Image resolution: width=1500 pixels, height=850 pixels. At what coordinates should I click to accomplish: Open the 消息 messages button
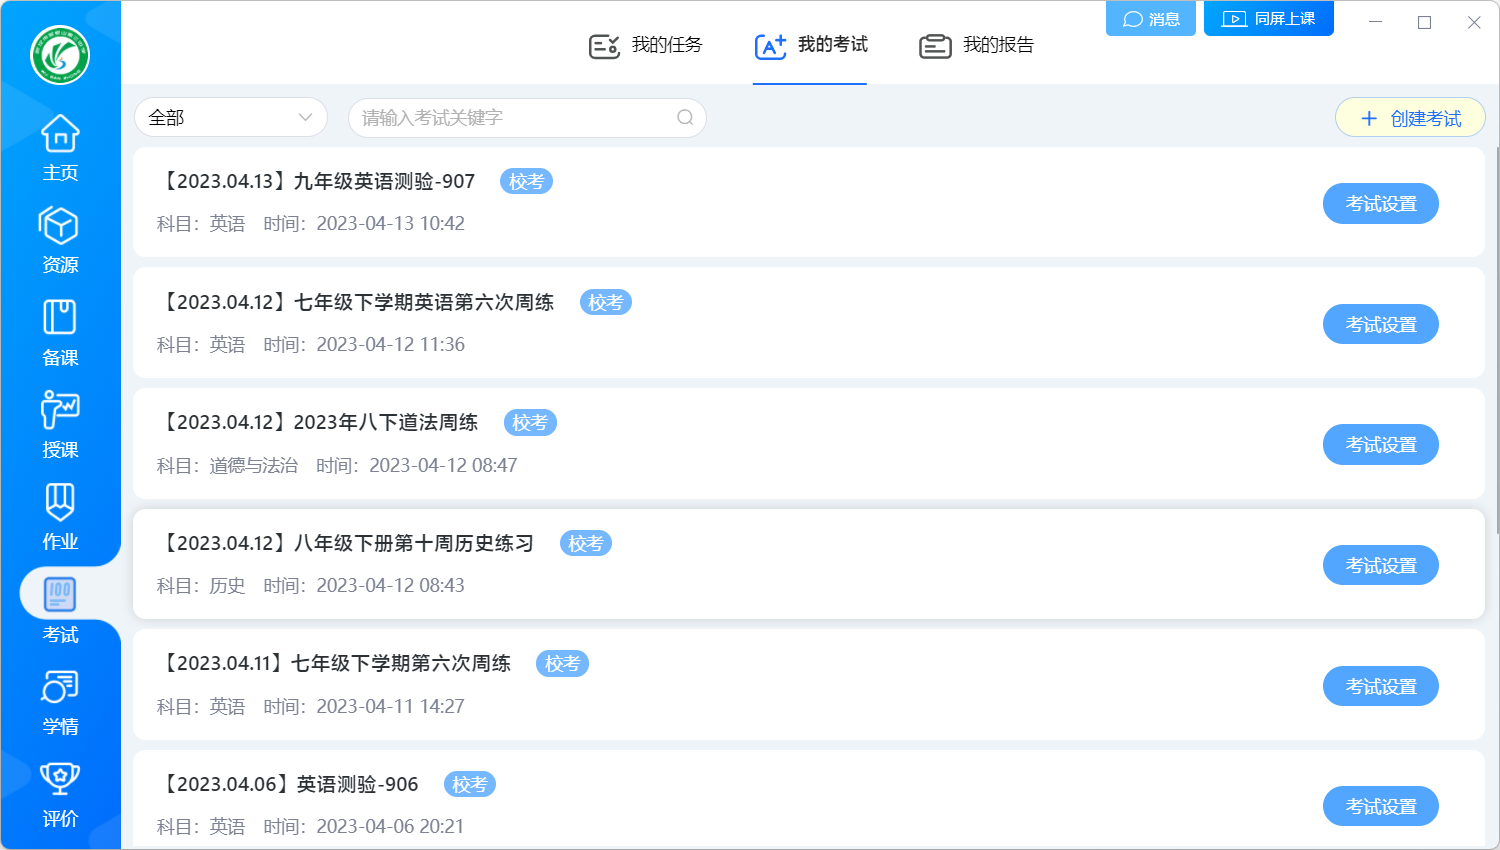tap(1151, 19)
